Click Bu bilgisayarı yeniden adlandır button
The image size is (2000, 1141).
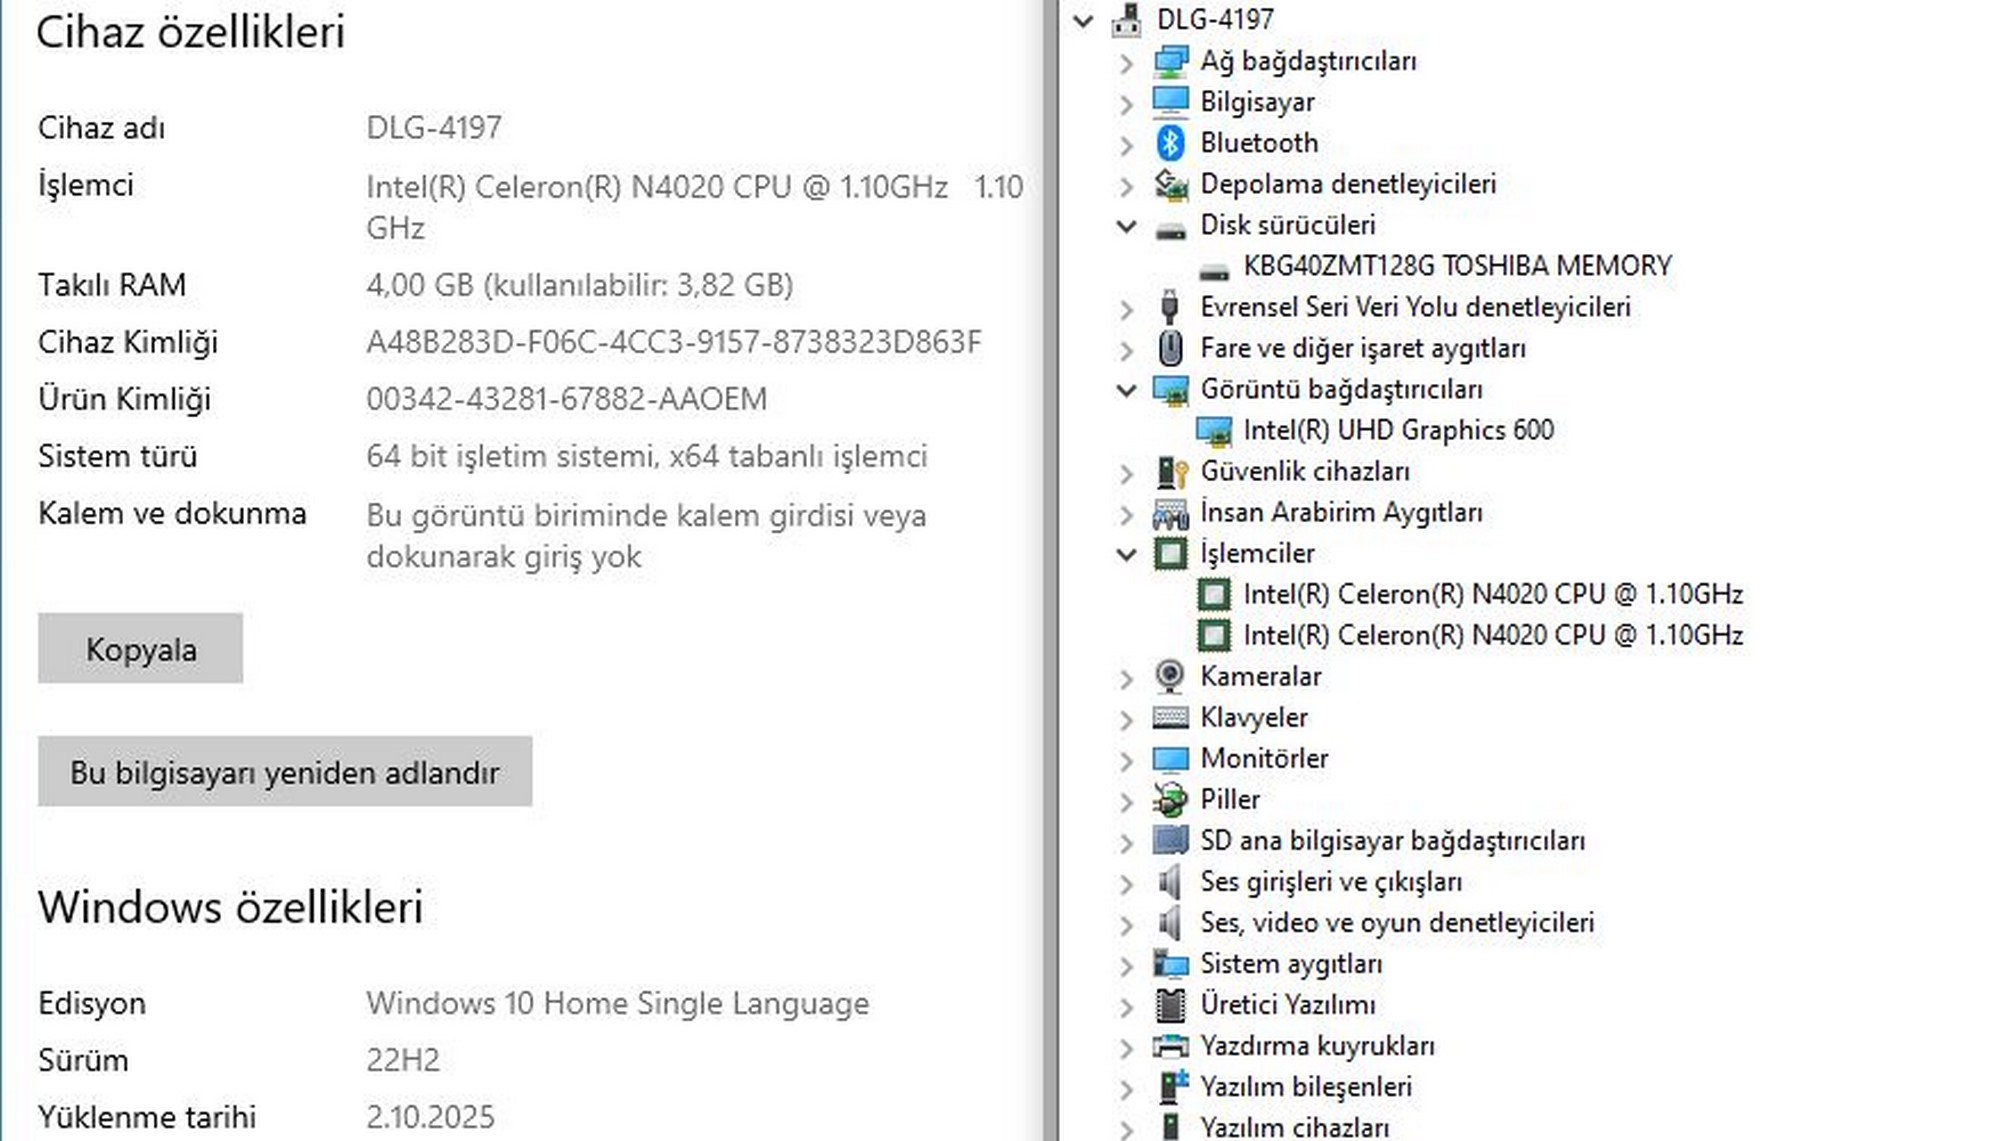285,772
